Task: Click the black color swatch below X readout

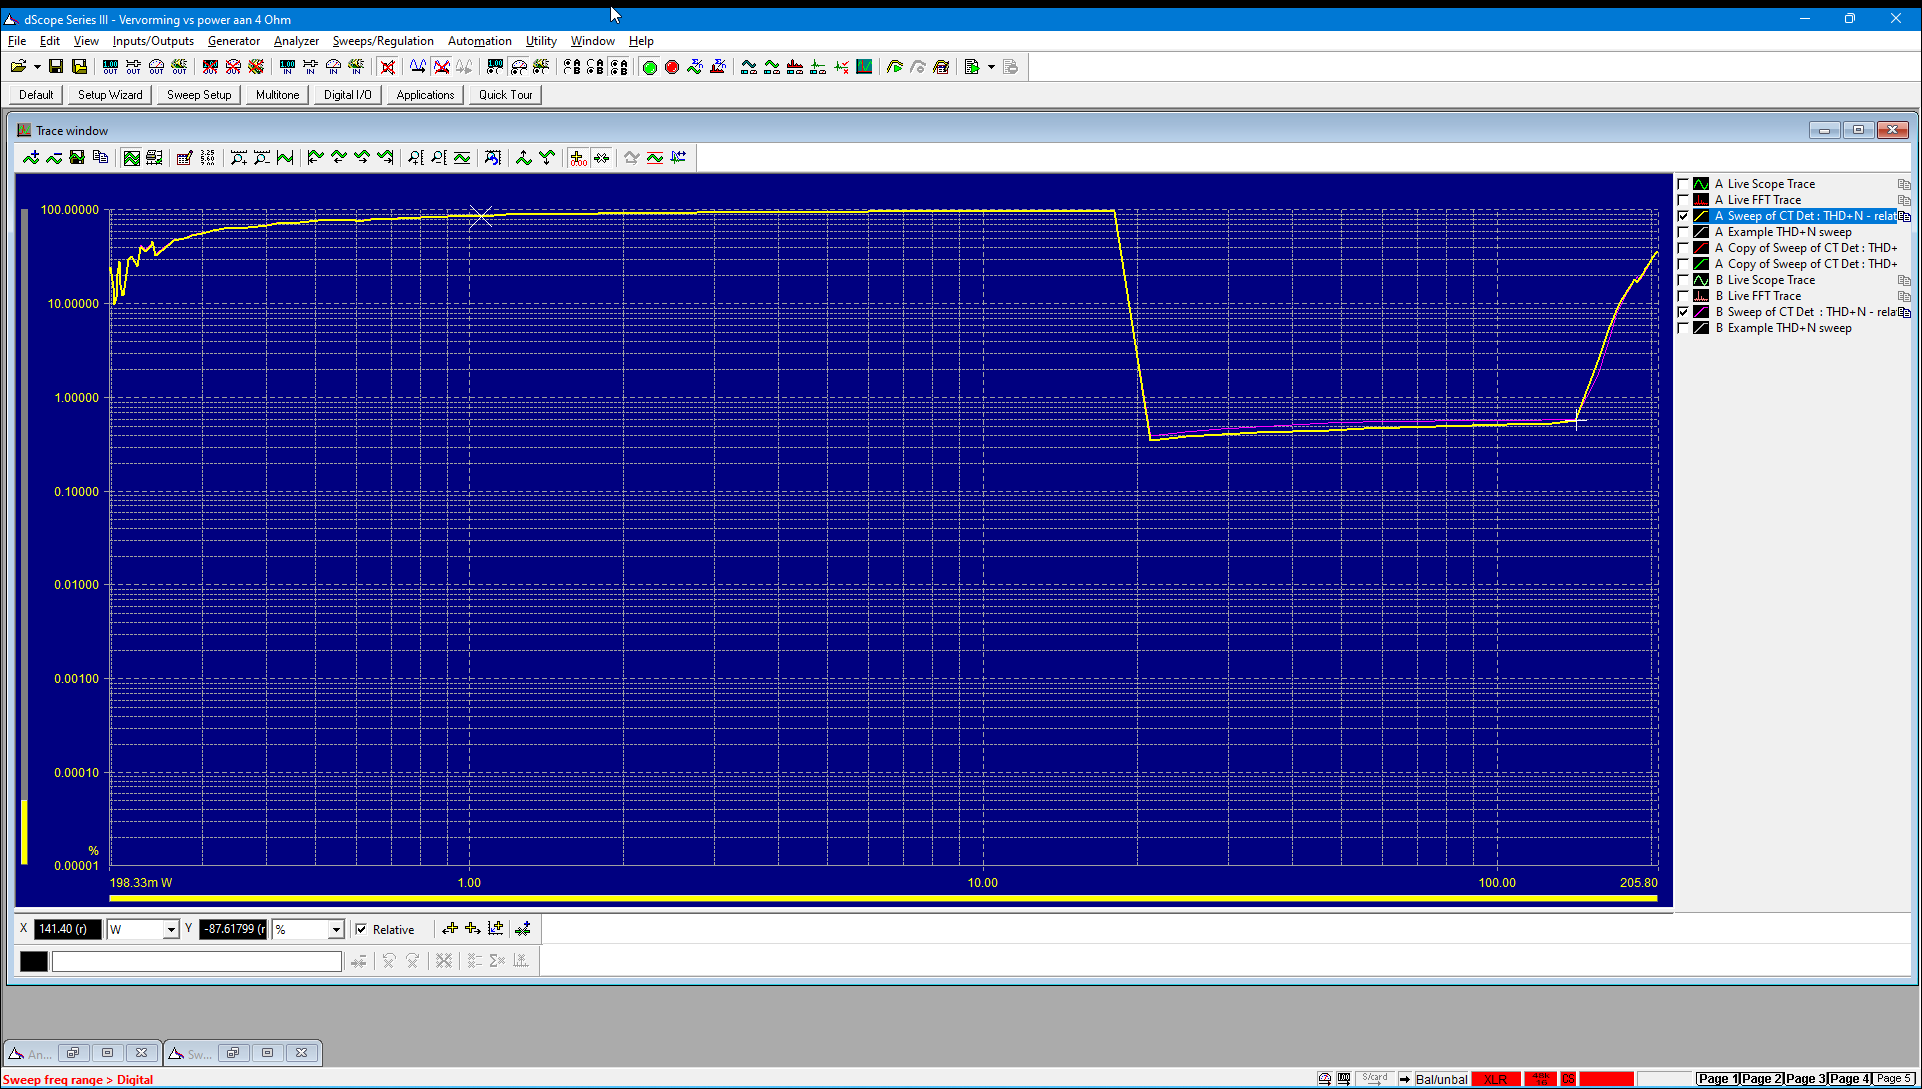Action: 33,961
